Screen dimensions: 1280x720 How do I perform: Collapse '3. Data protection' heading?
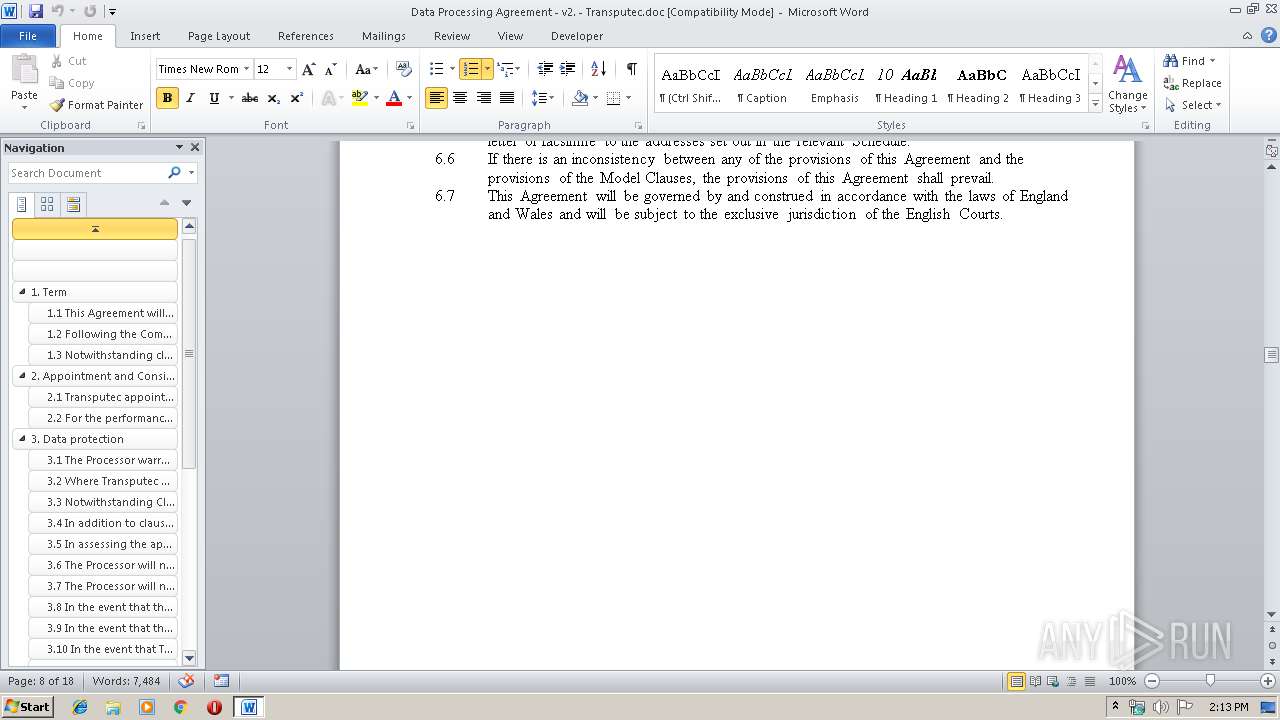[22, 439]
